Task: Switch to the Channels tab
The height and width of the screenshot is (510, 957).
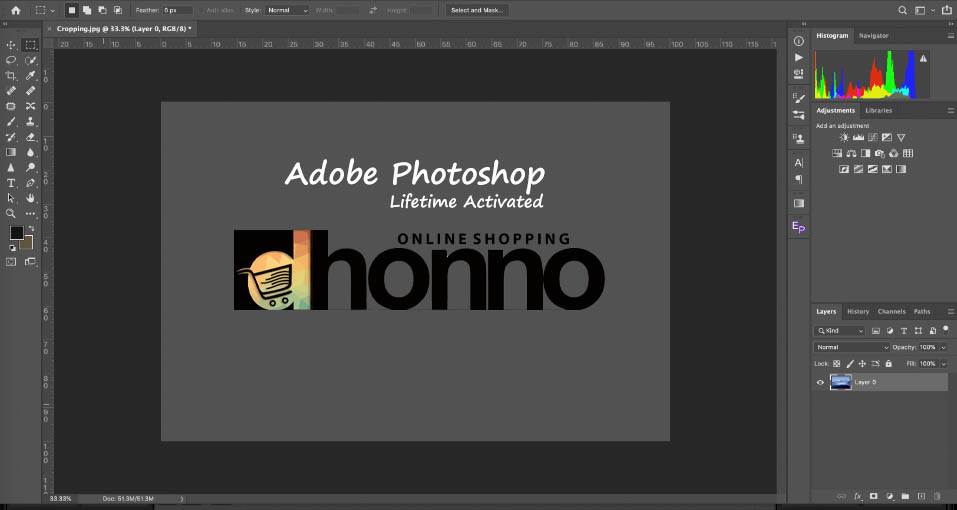Action: pyautogui.click(x=891, y=311)
